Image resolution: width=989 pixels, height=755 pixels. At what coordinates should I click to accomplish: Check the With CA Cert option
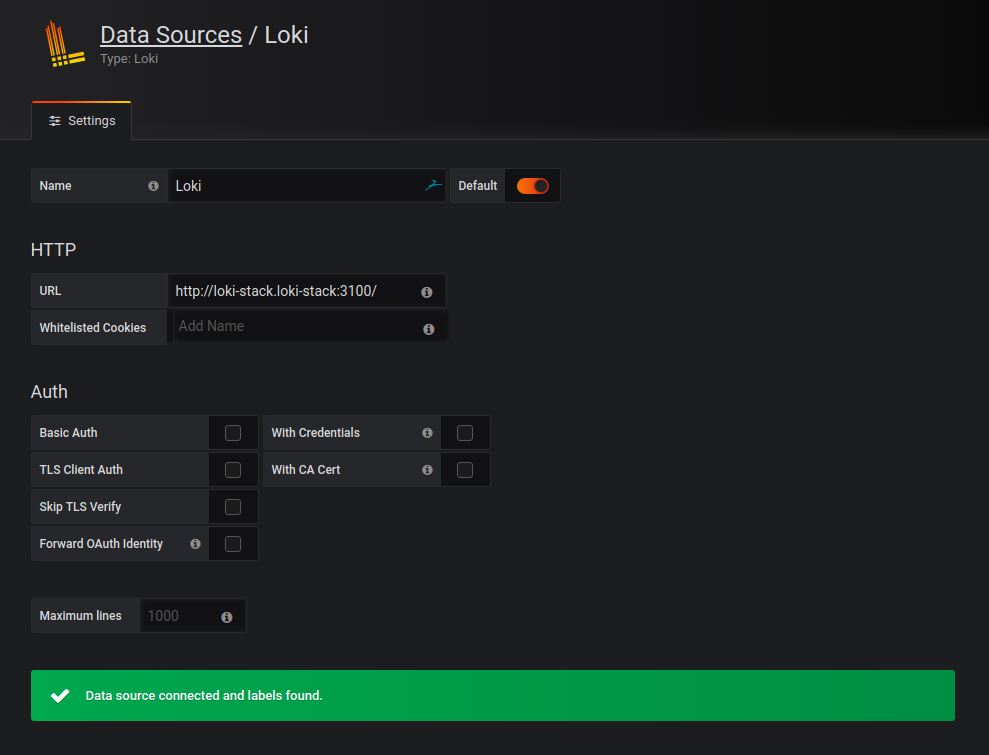click(x=465, y=470)
